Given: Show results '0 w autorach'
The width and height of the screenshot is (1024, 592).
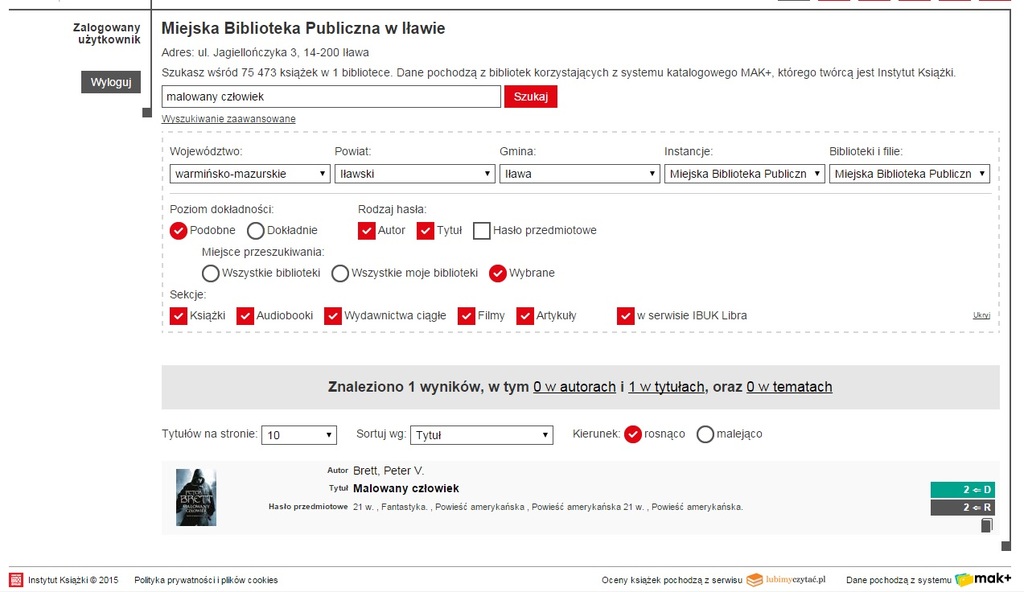Looking at the screenshot, I should (575, 387).
